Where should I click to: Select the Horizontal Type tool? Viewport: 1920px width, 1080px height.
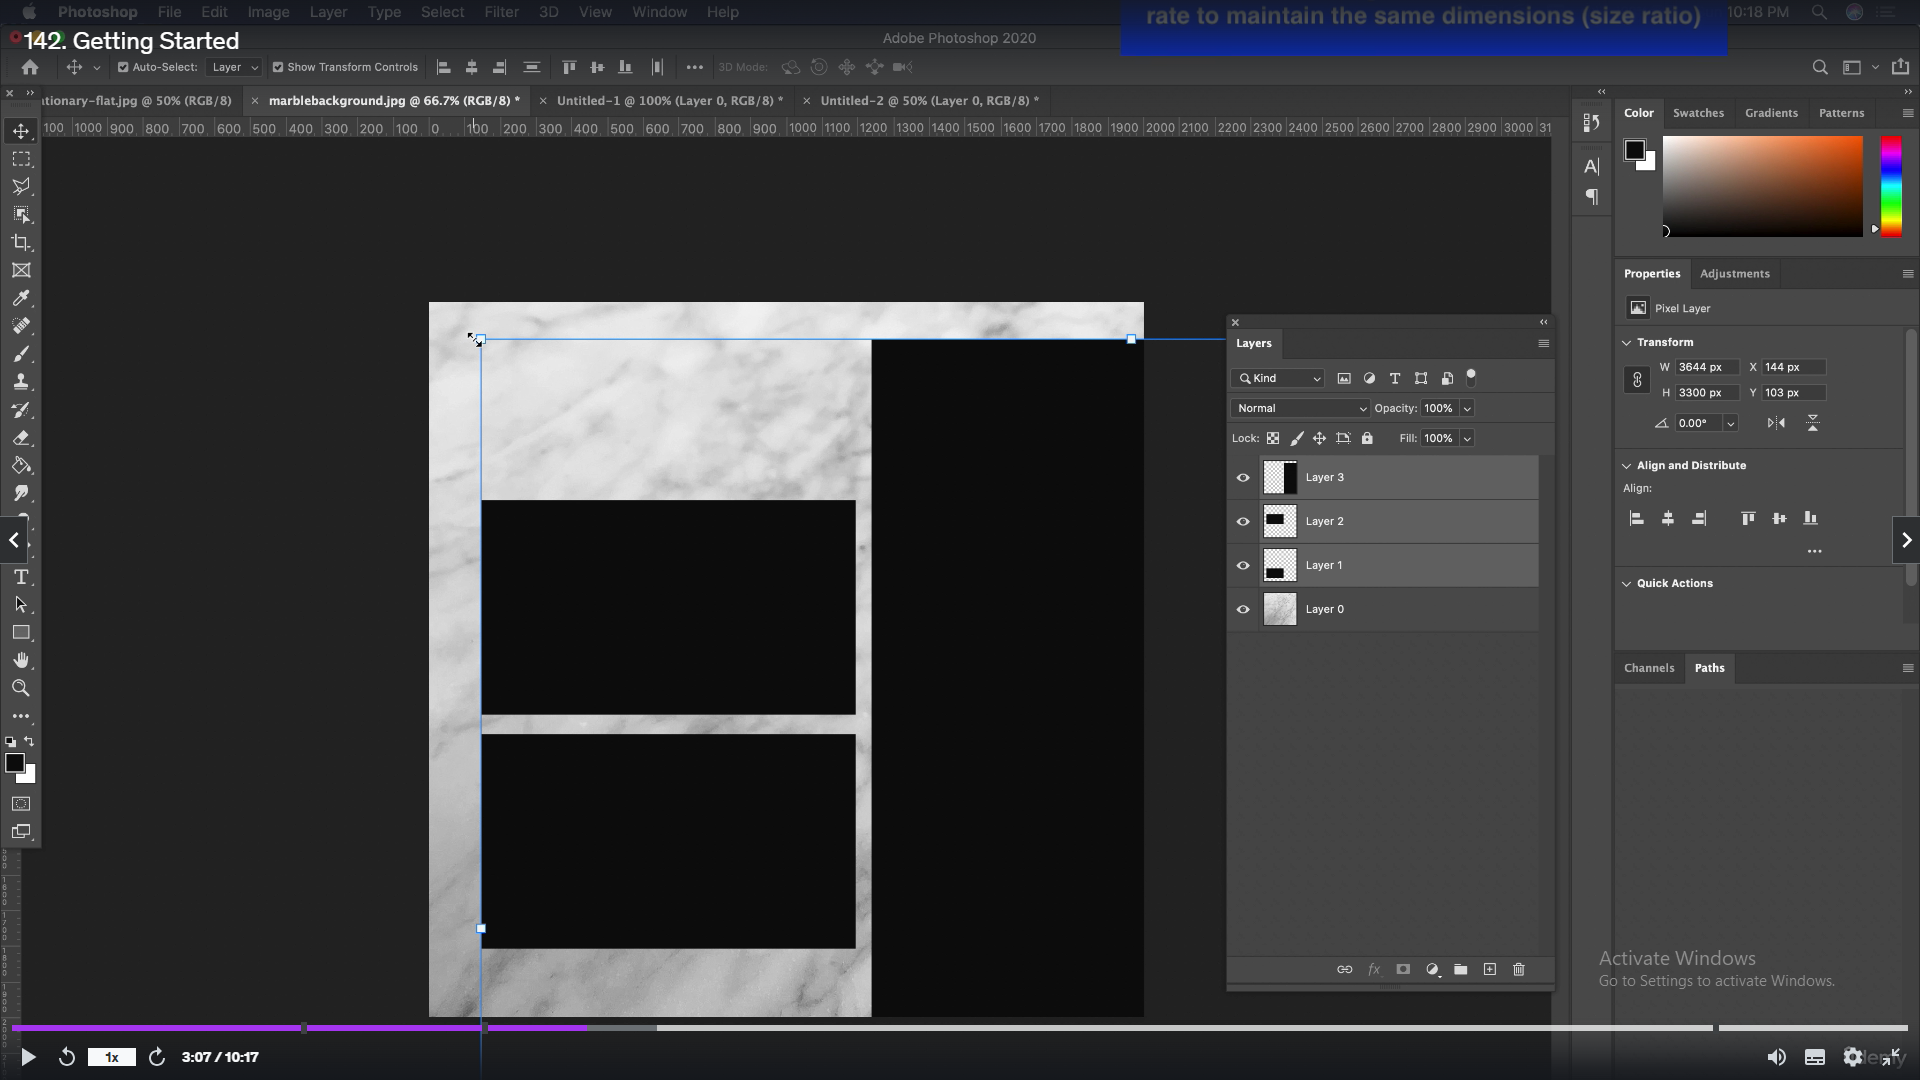coord(21,577)
